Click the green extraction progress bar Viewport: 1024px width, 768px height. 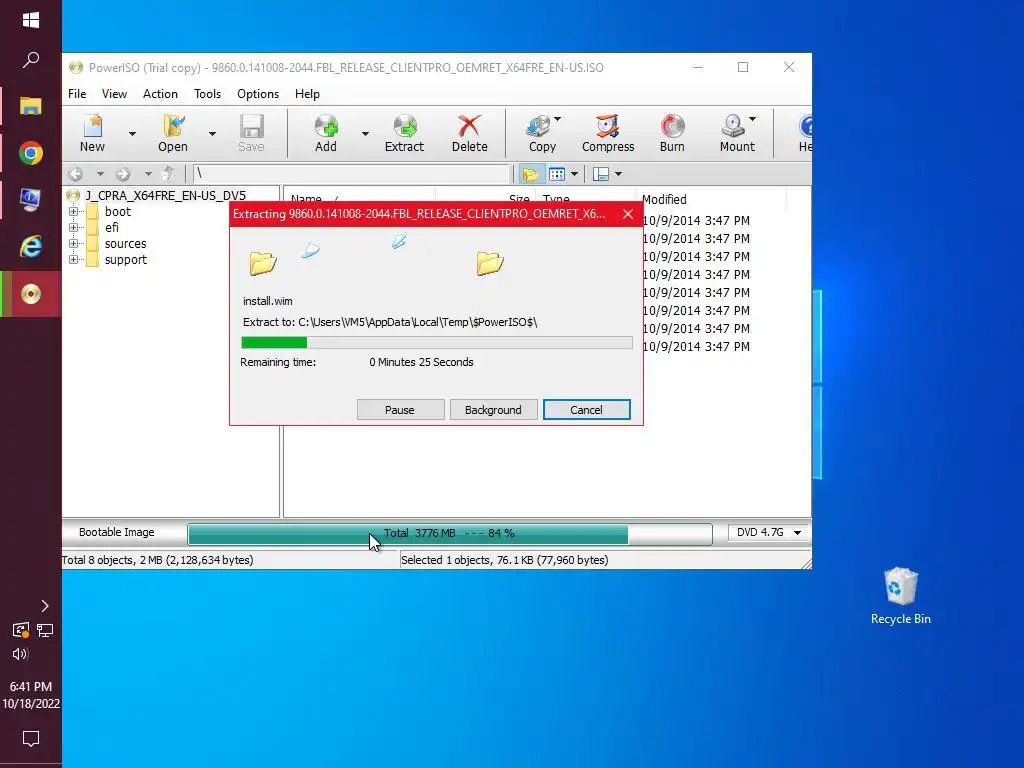pos(436,342)
